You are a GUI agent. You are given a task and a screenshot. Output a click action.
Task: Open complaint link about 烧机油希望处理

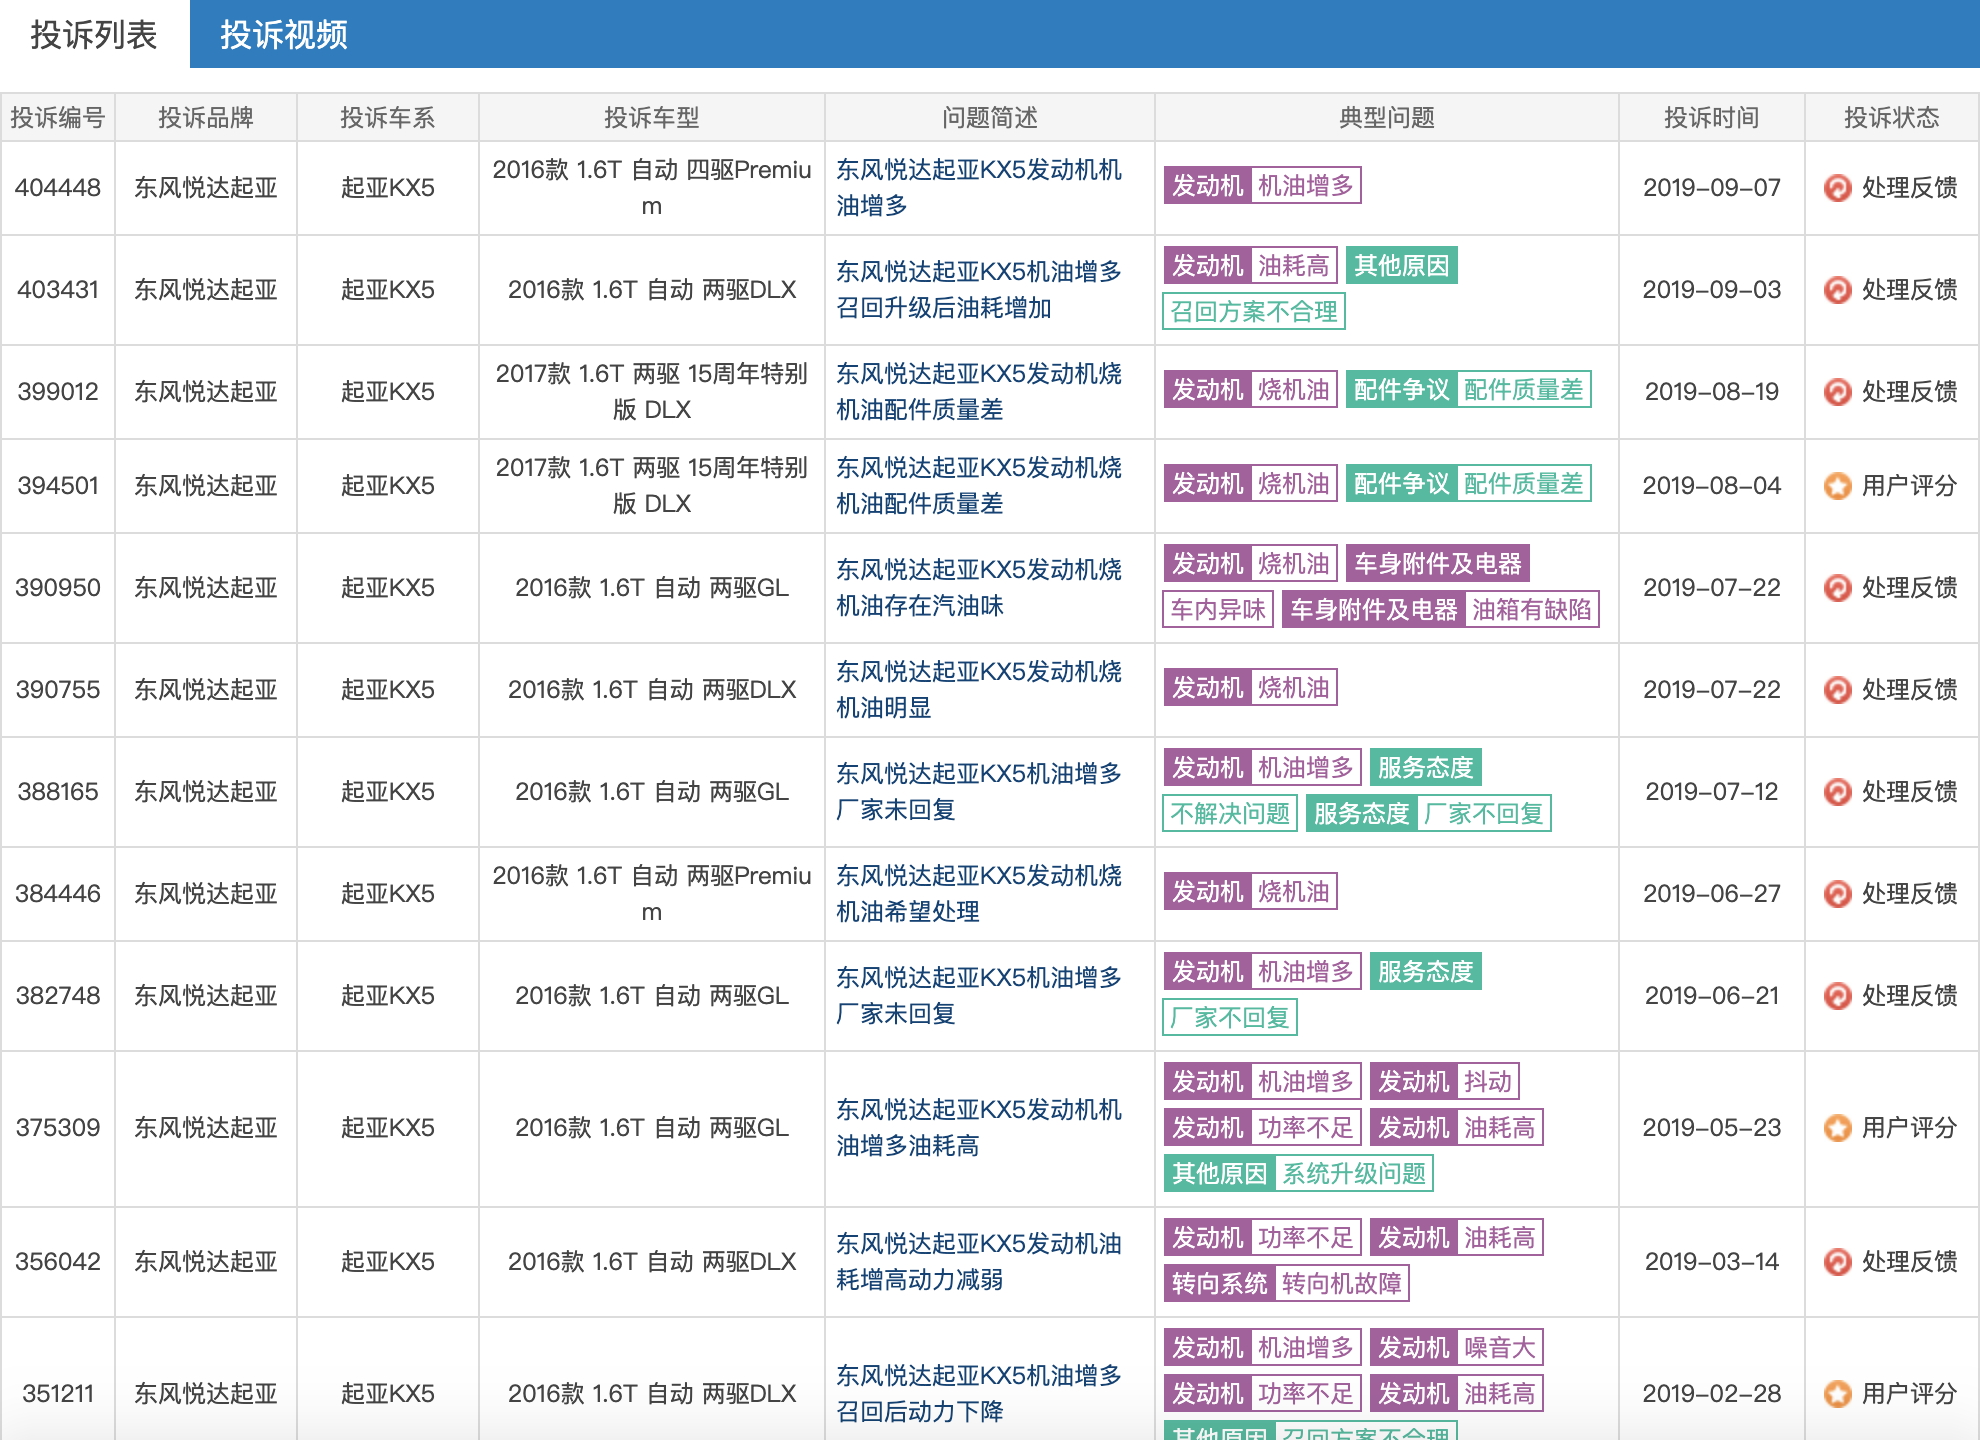tap(979, 894)
